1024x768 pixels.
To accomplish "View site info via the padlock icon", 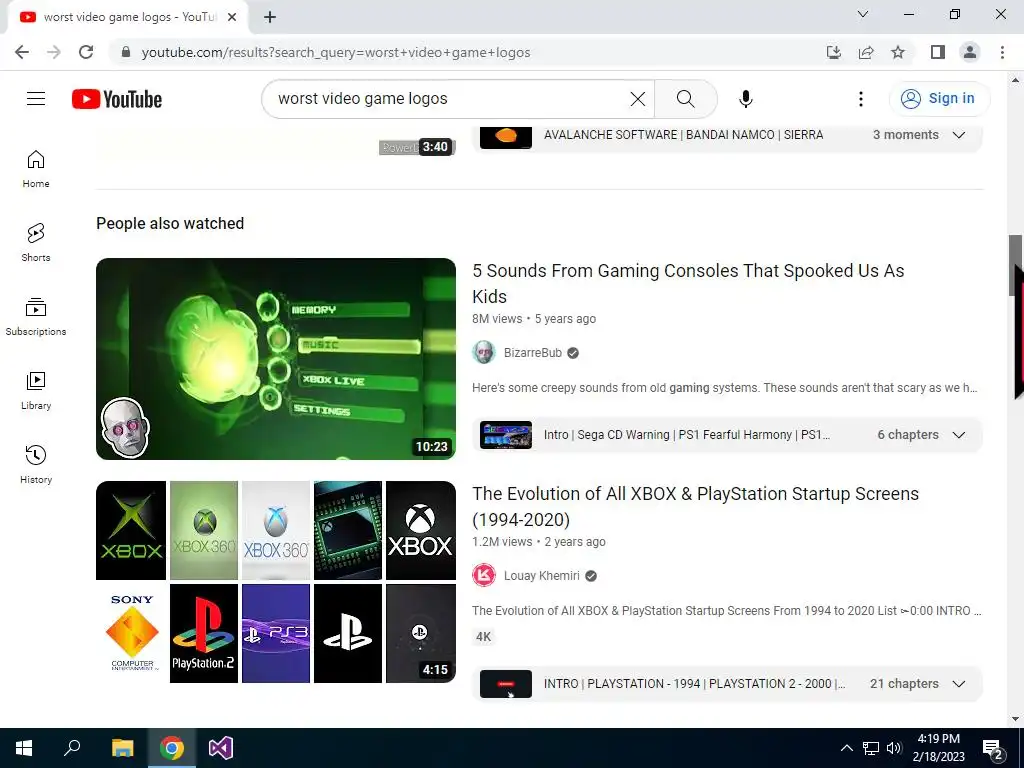I will (126, 52).
